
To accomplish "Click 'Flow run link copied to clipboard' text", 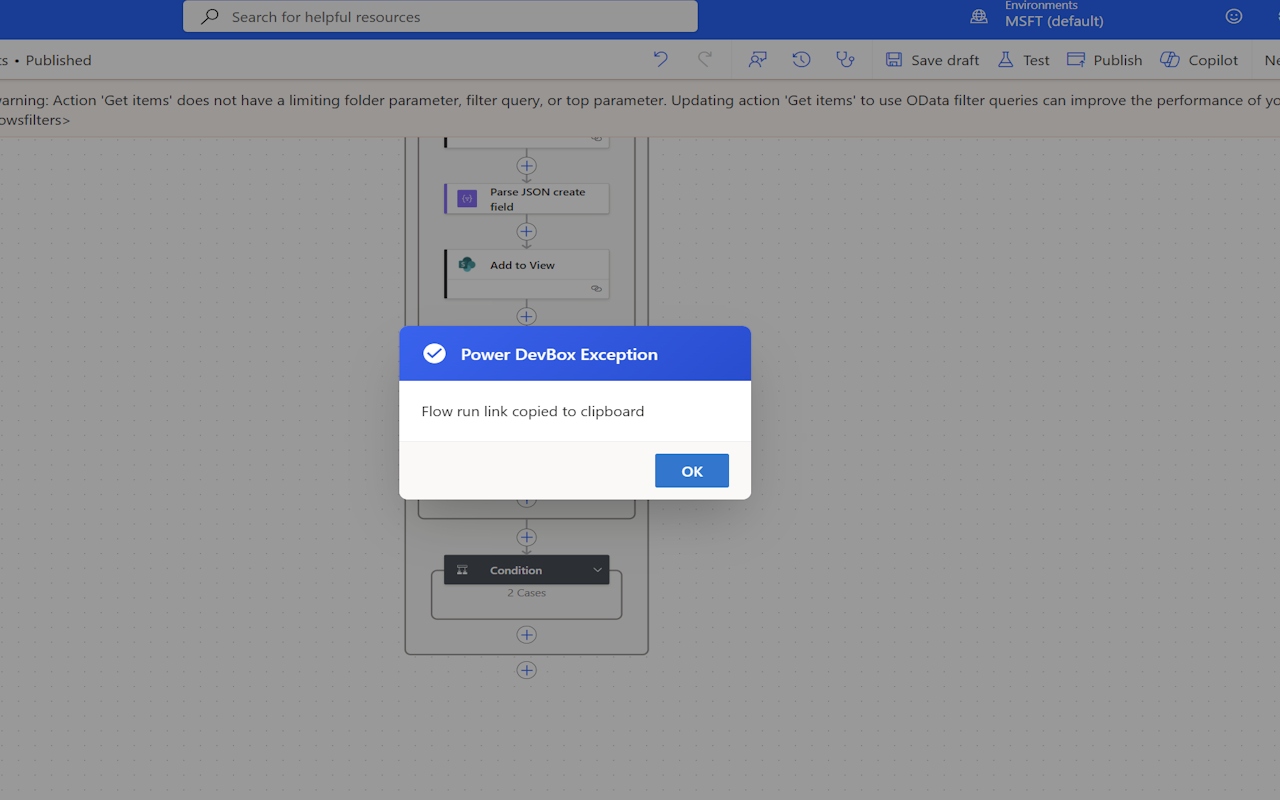I will (532, 411).
